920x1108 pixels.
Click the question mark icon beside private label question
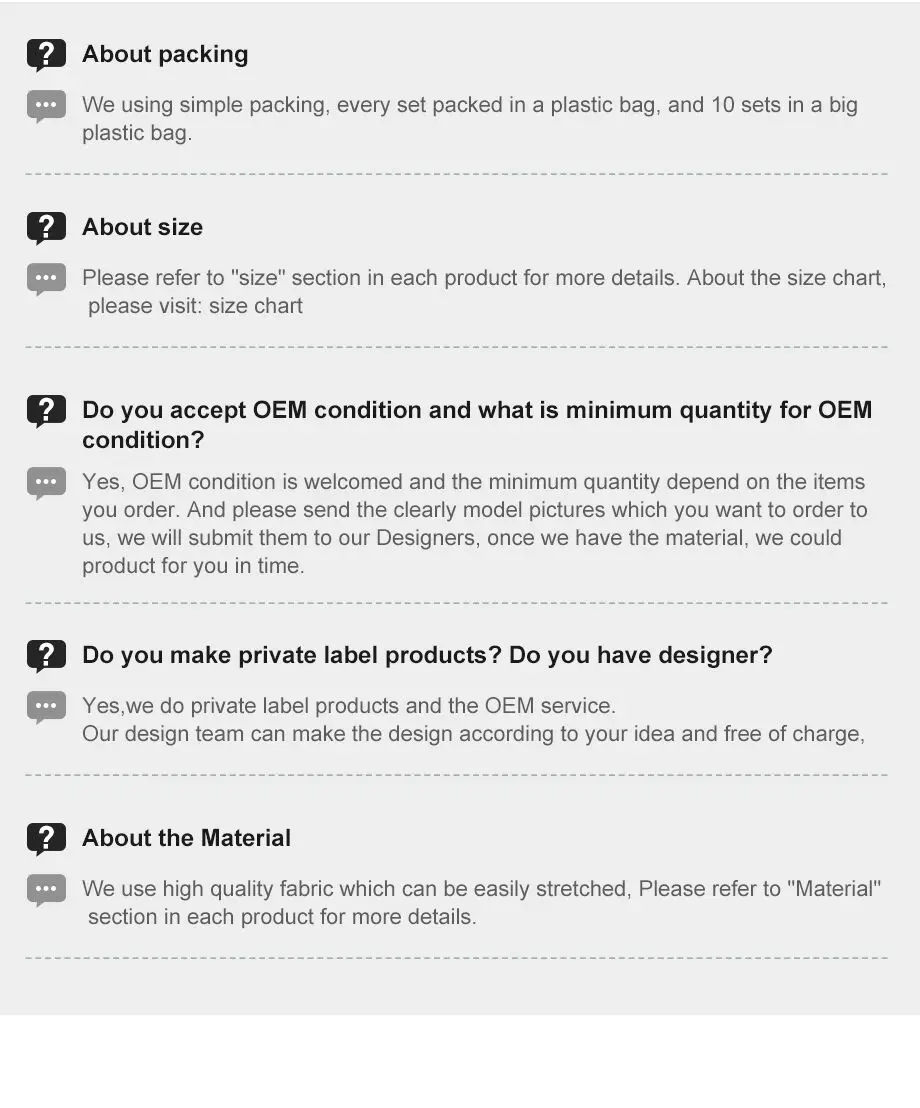46,656
